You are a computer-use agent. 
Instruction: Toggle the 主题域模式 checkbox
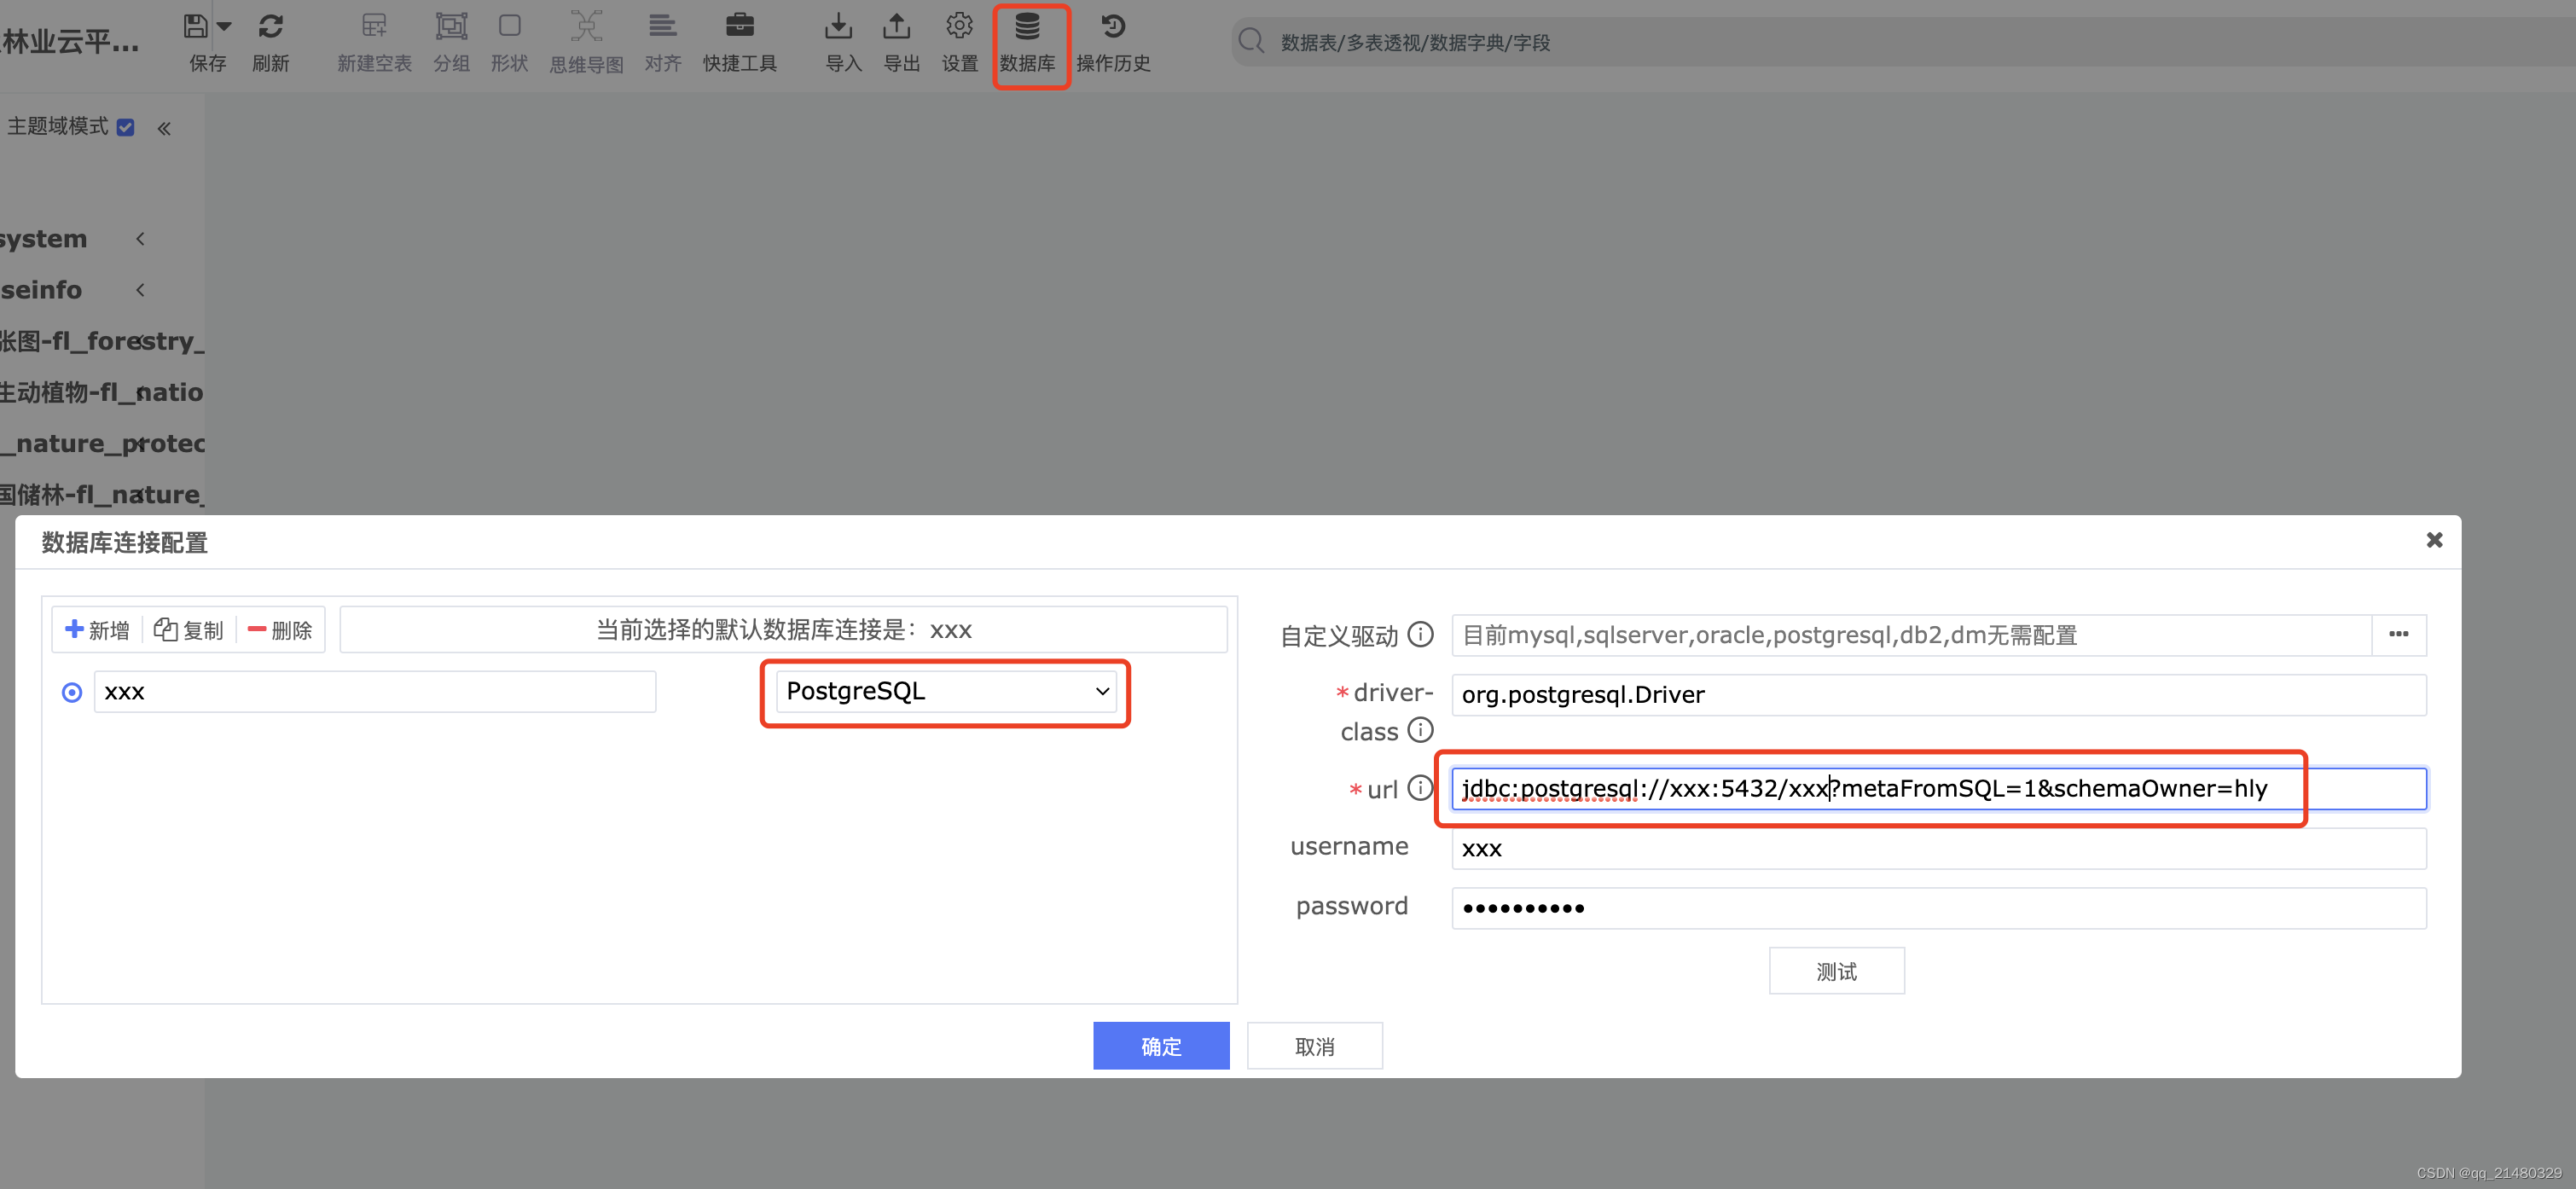coord(125,128)
